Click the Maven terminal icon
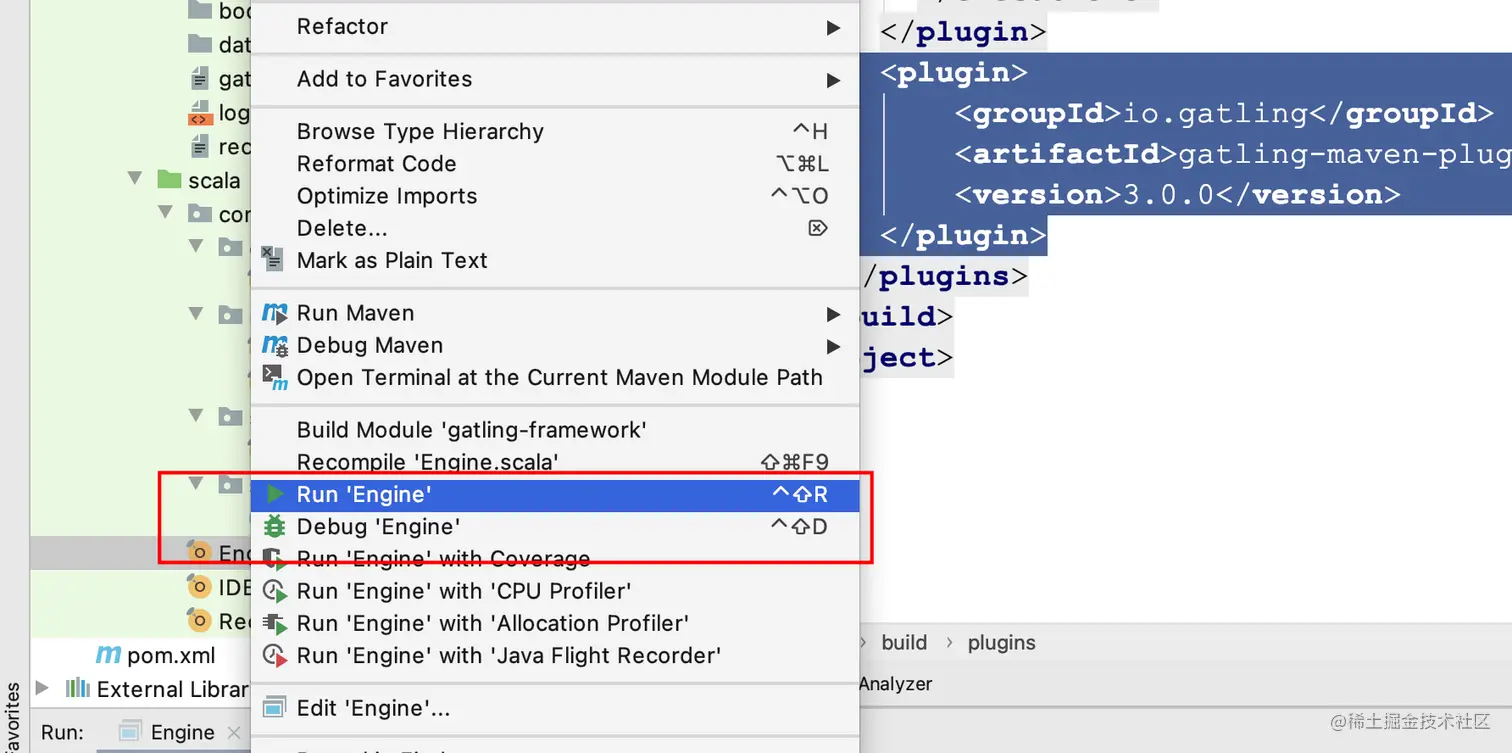The width and height of the screenshot is (1512, 753). (274, 378)
